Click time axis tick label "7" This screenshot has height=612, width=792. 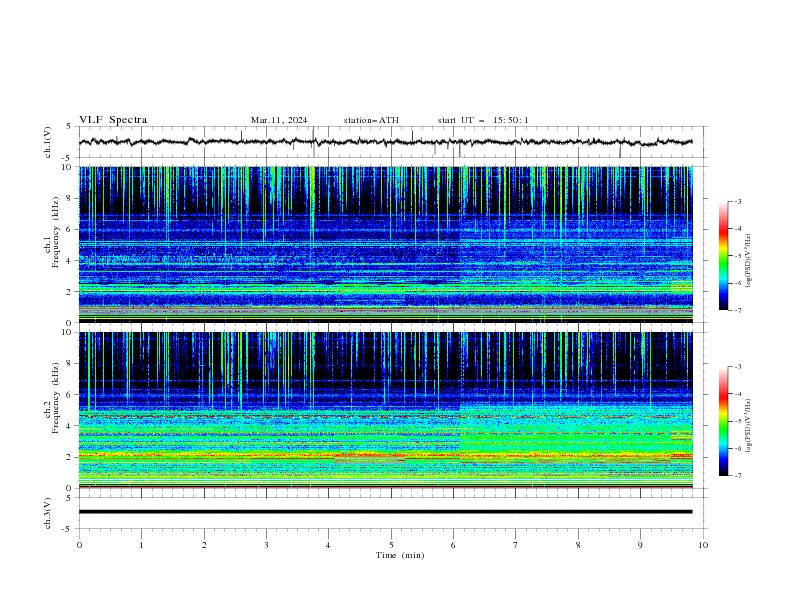(516, 545)
